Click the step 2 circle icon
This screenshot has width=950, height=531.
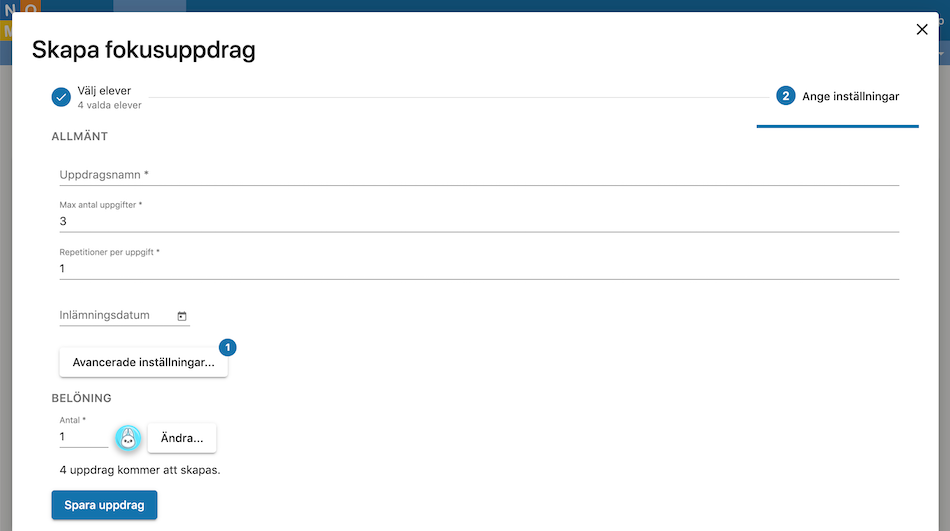click(785, 96)
